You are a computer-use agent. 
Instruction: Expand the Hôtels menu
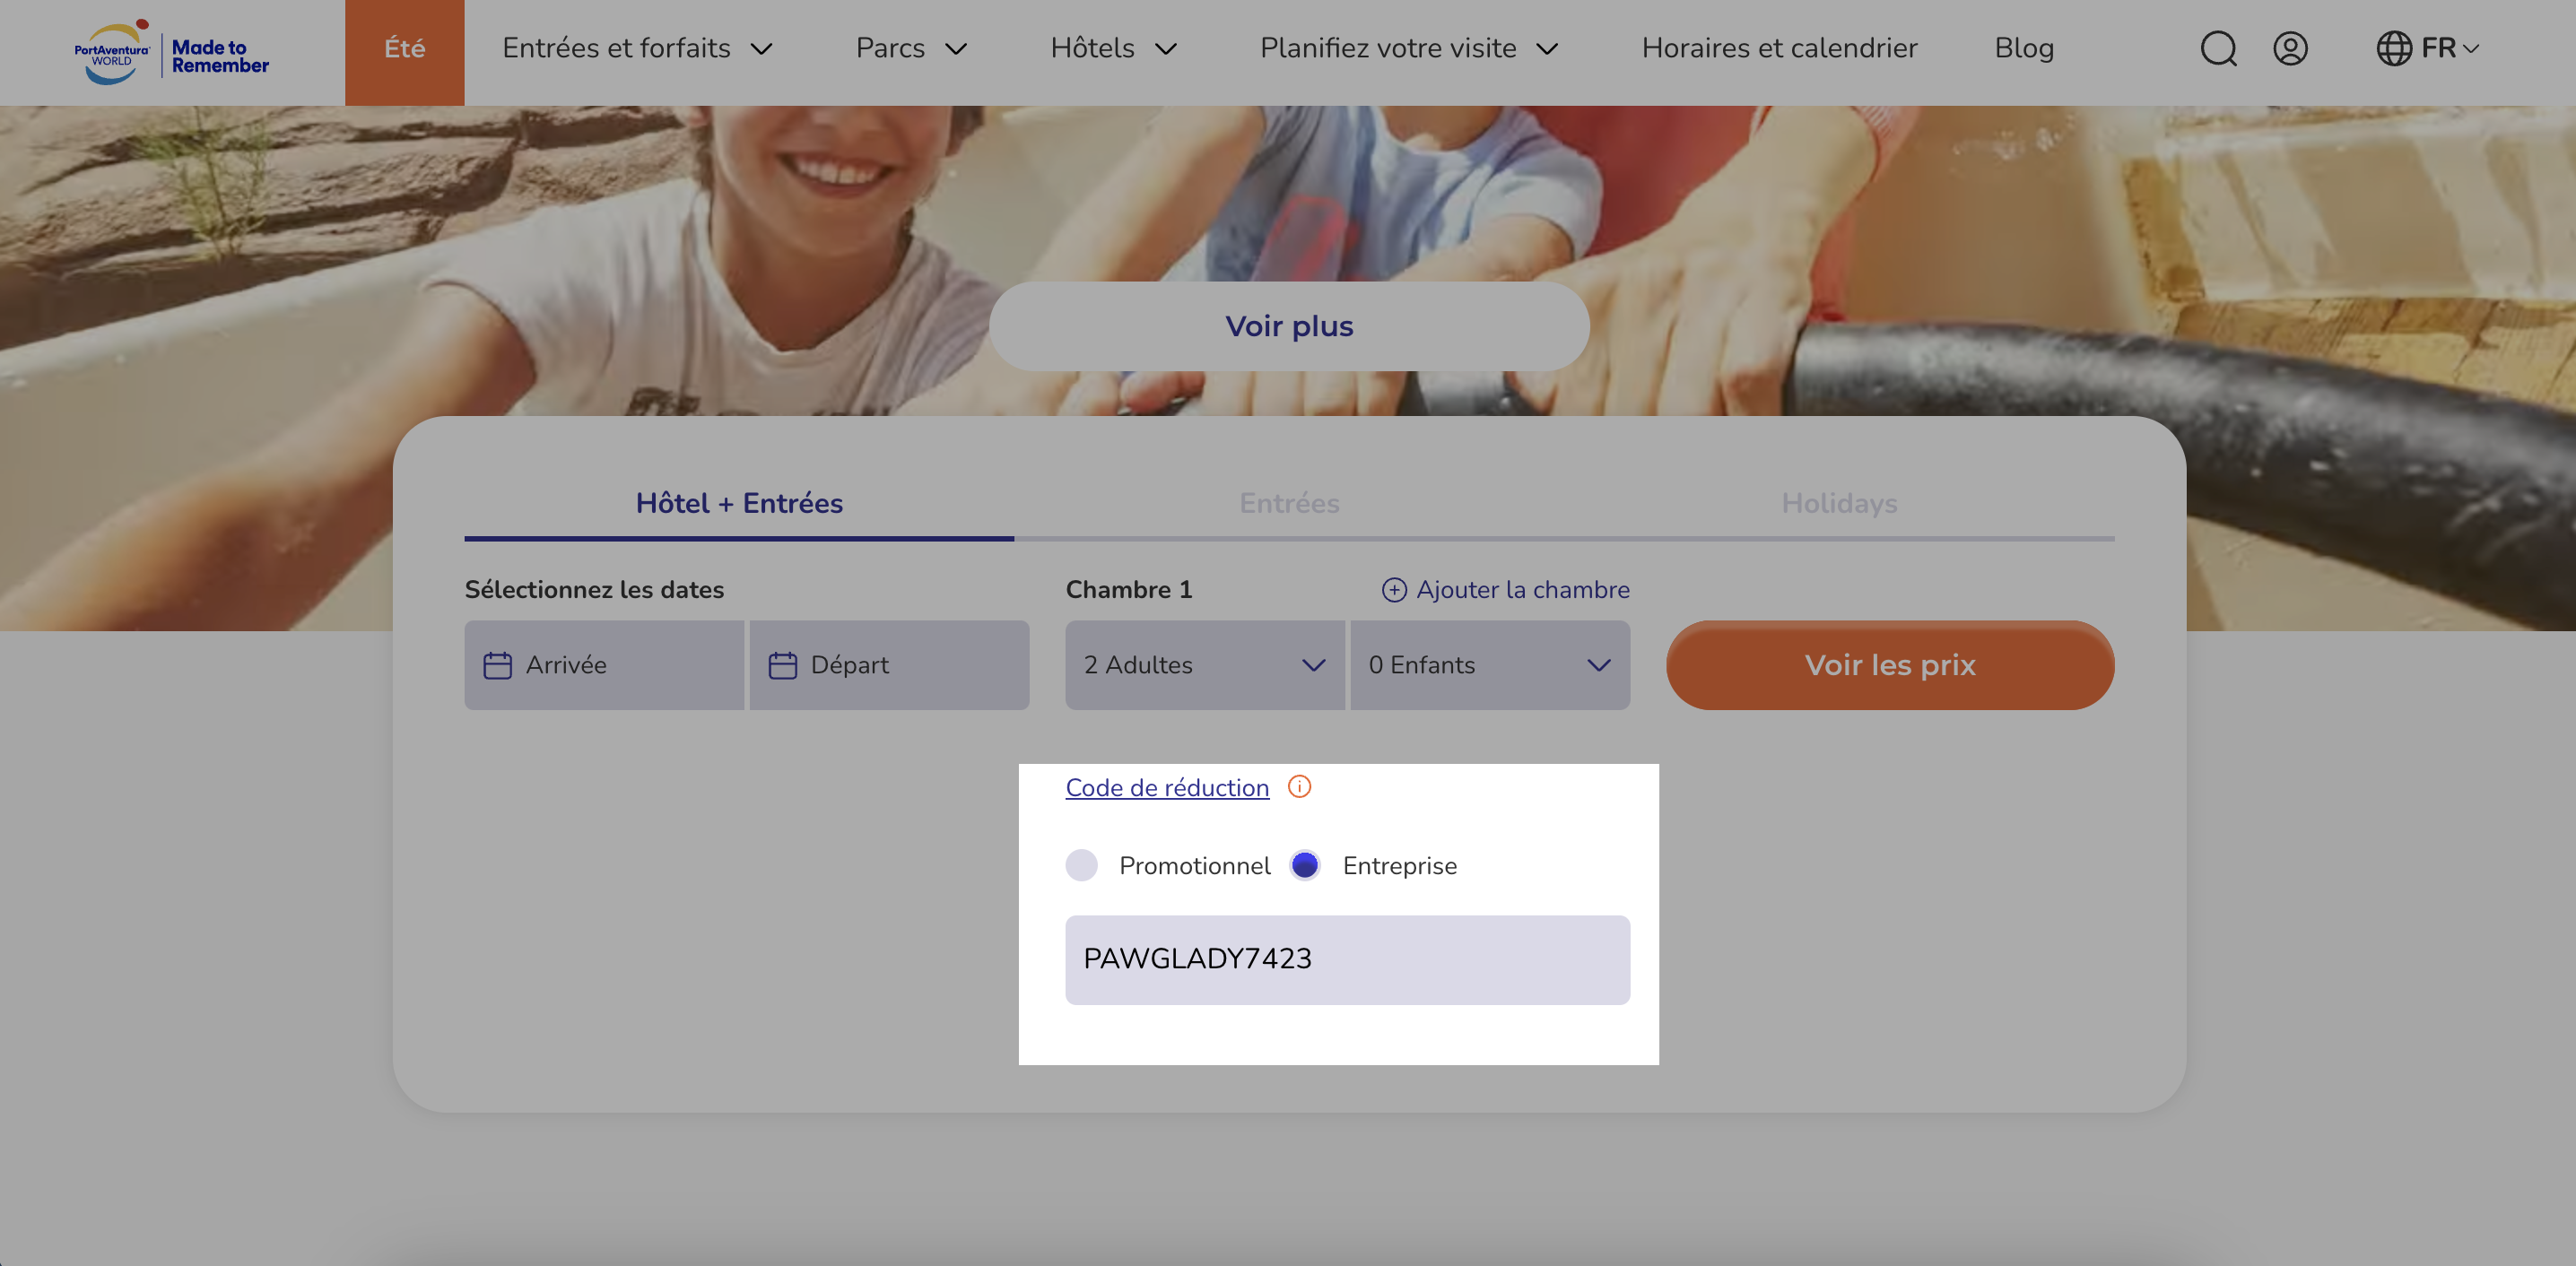pos(1114,48)
